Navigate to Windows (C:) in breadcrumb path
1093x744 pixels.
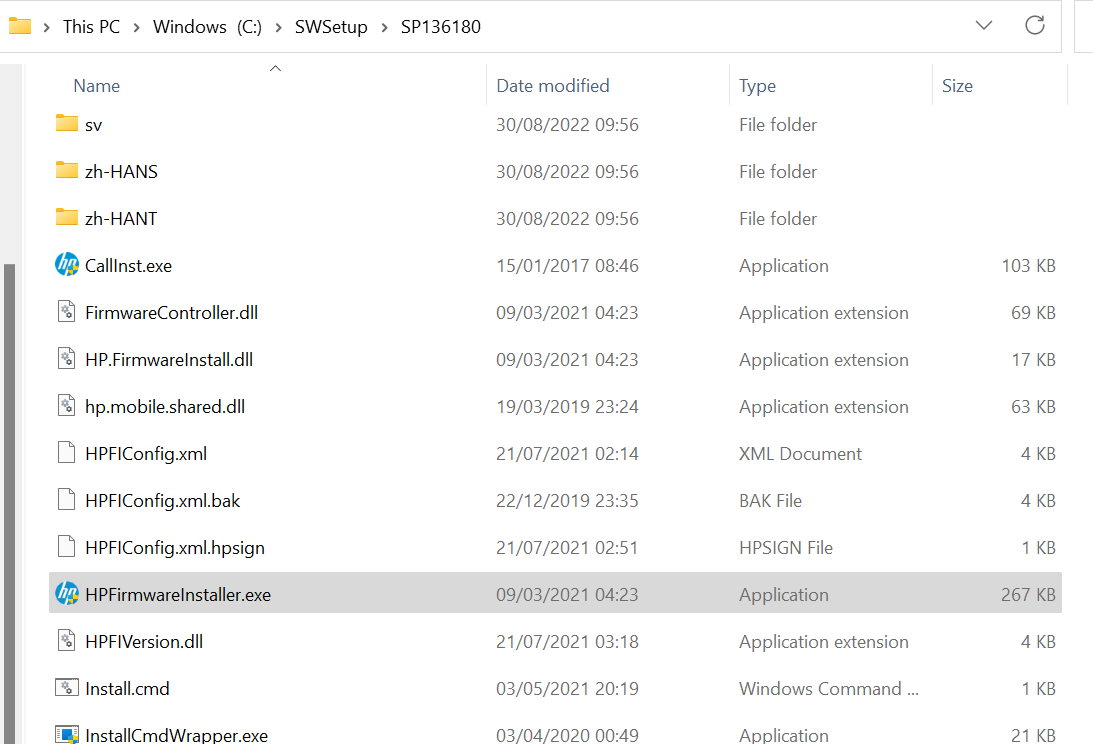207,27
